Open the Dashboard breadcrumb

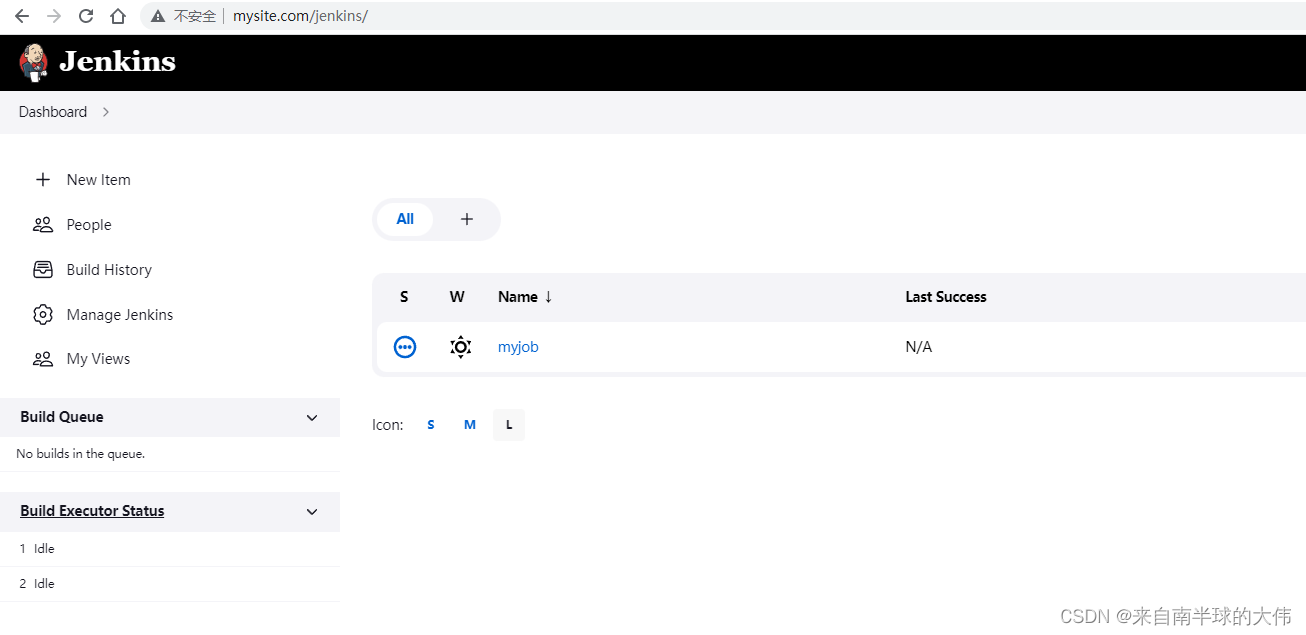53,112
